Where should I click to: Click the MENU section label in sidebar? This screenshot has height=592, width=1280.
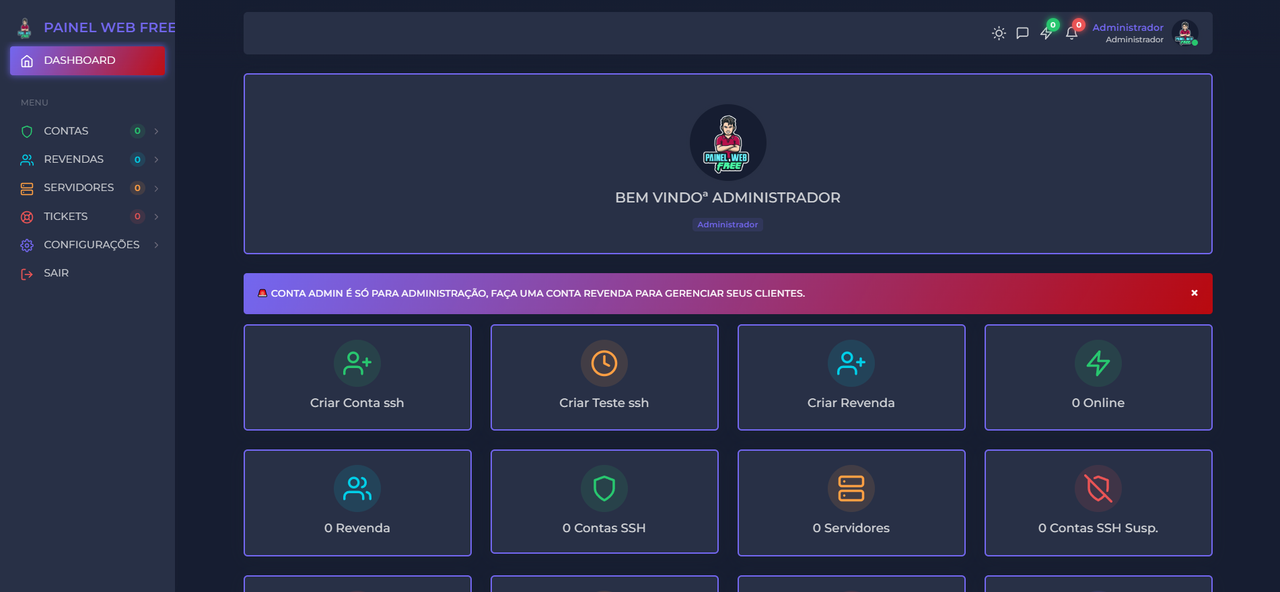click(35, 103)
